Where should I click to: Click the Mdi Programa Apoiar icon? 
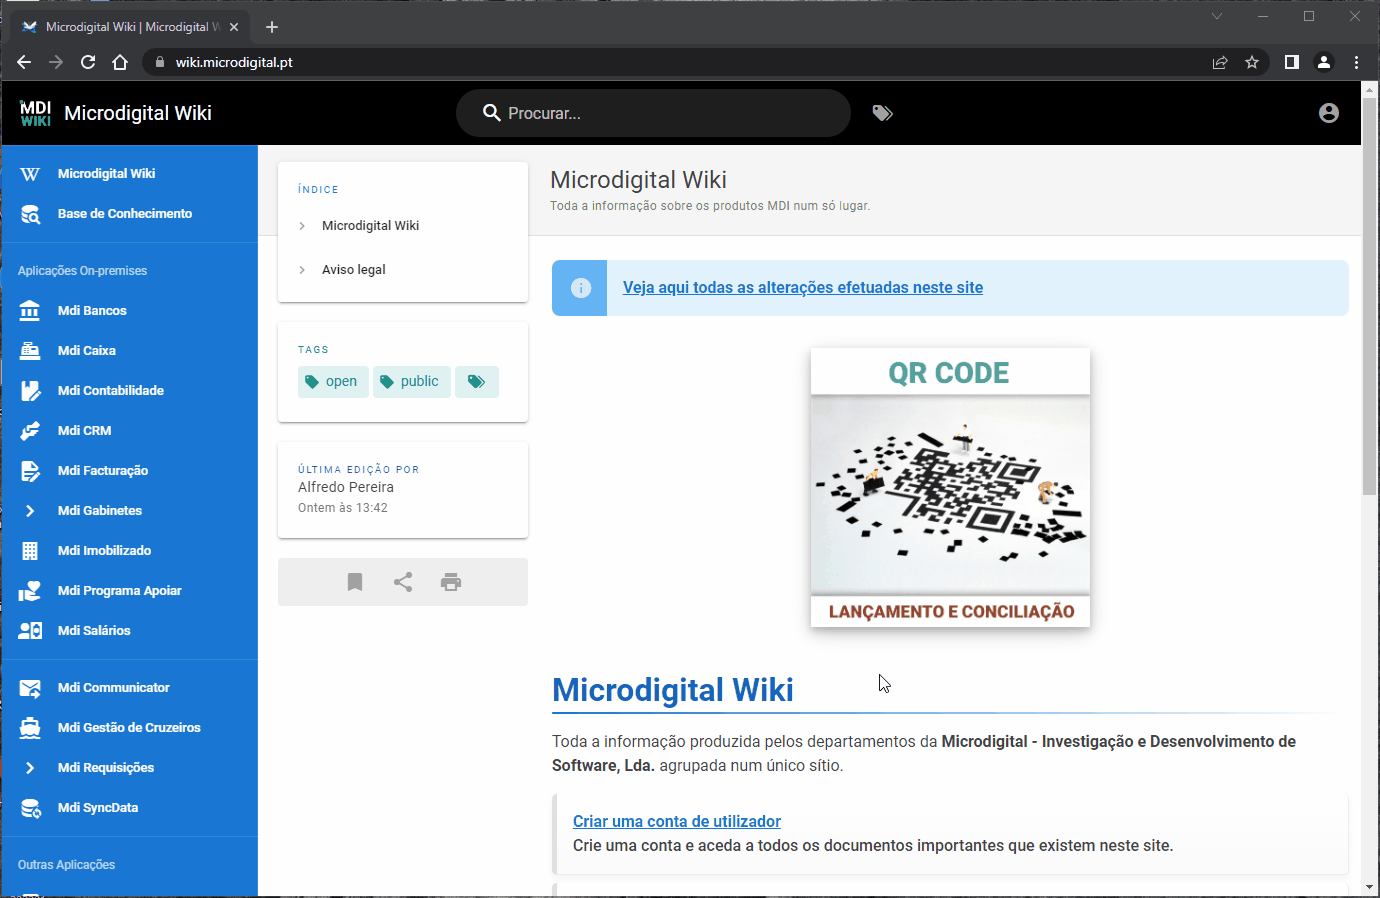30,591
